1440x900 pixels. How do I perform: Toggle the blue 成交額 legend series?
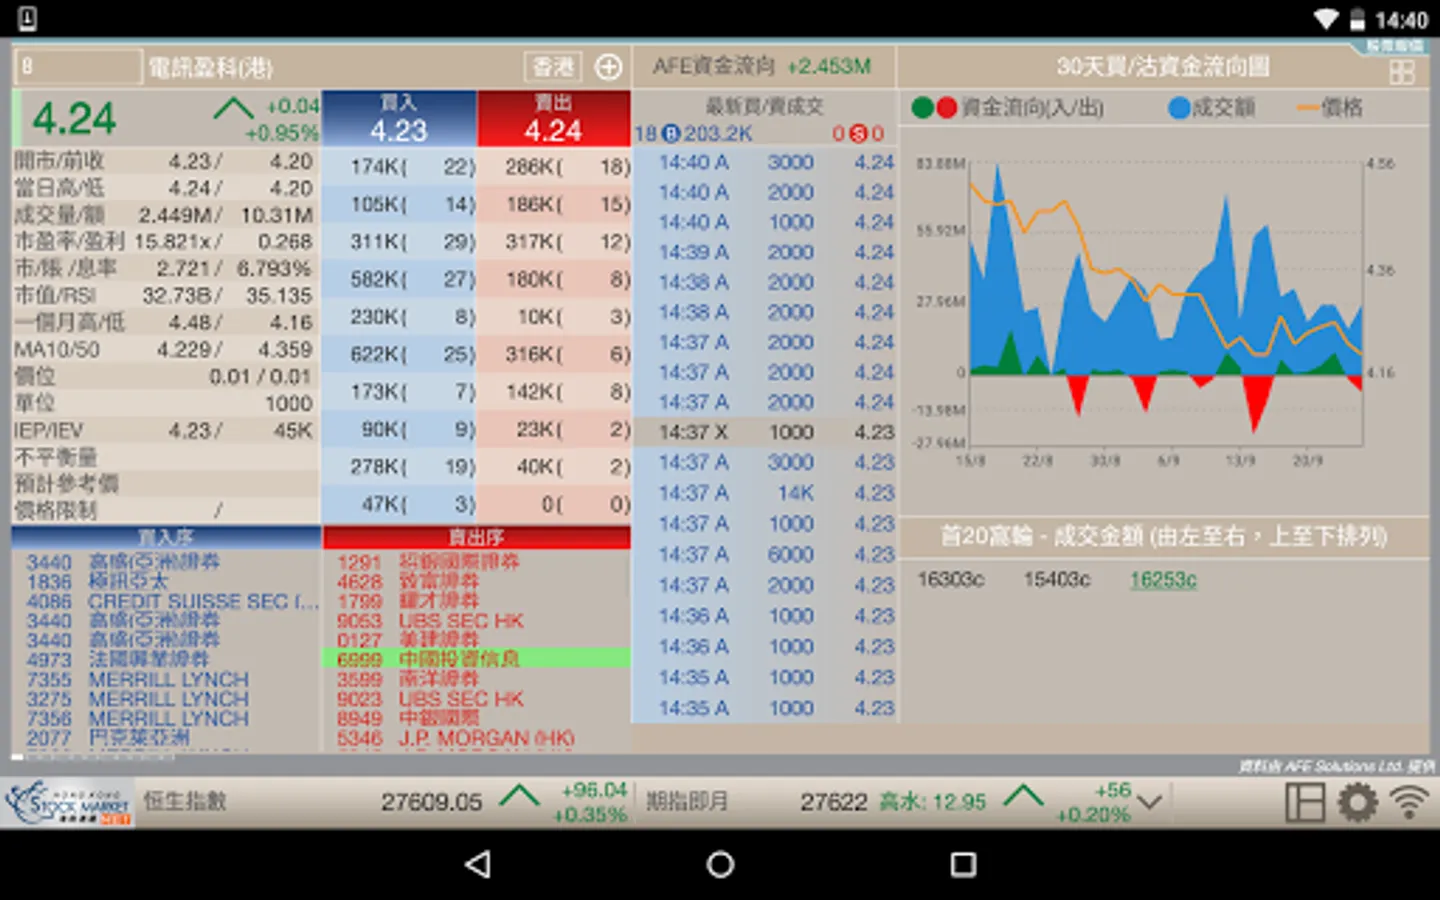[1211, 108]
